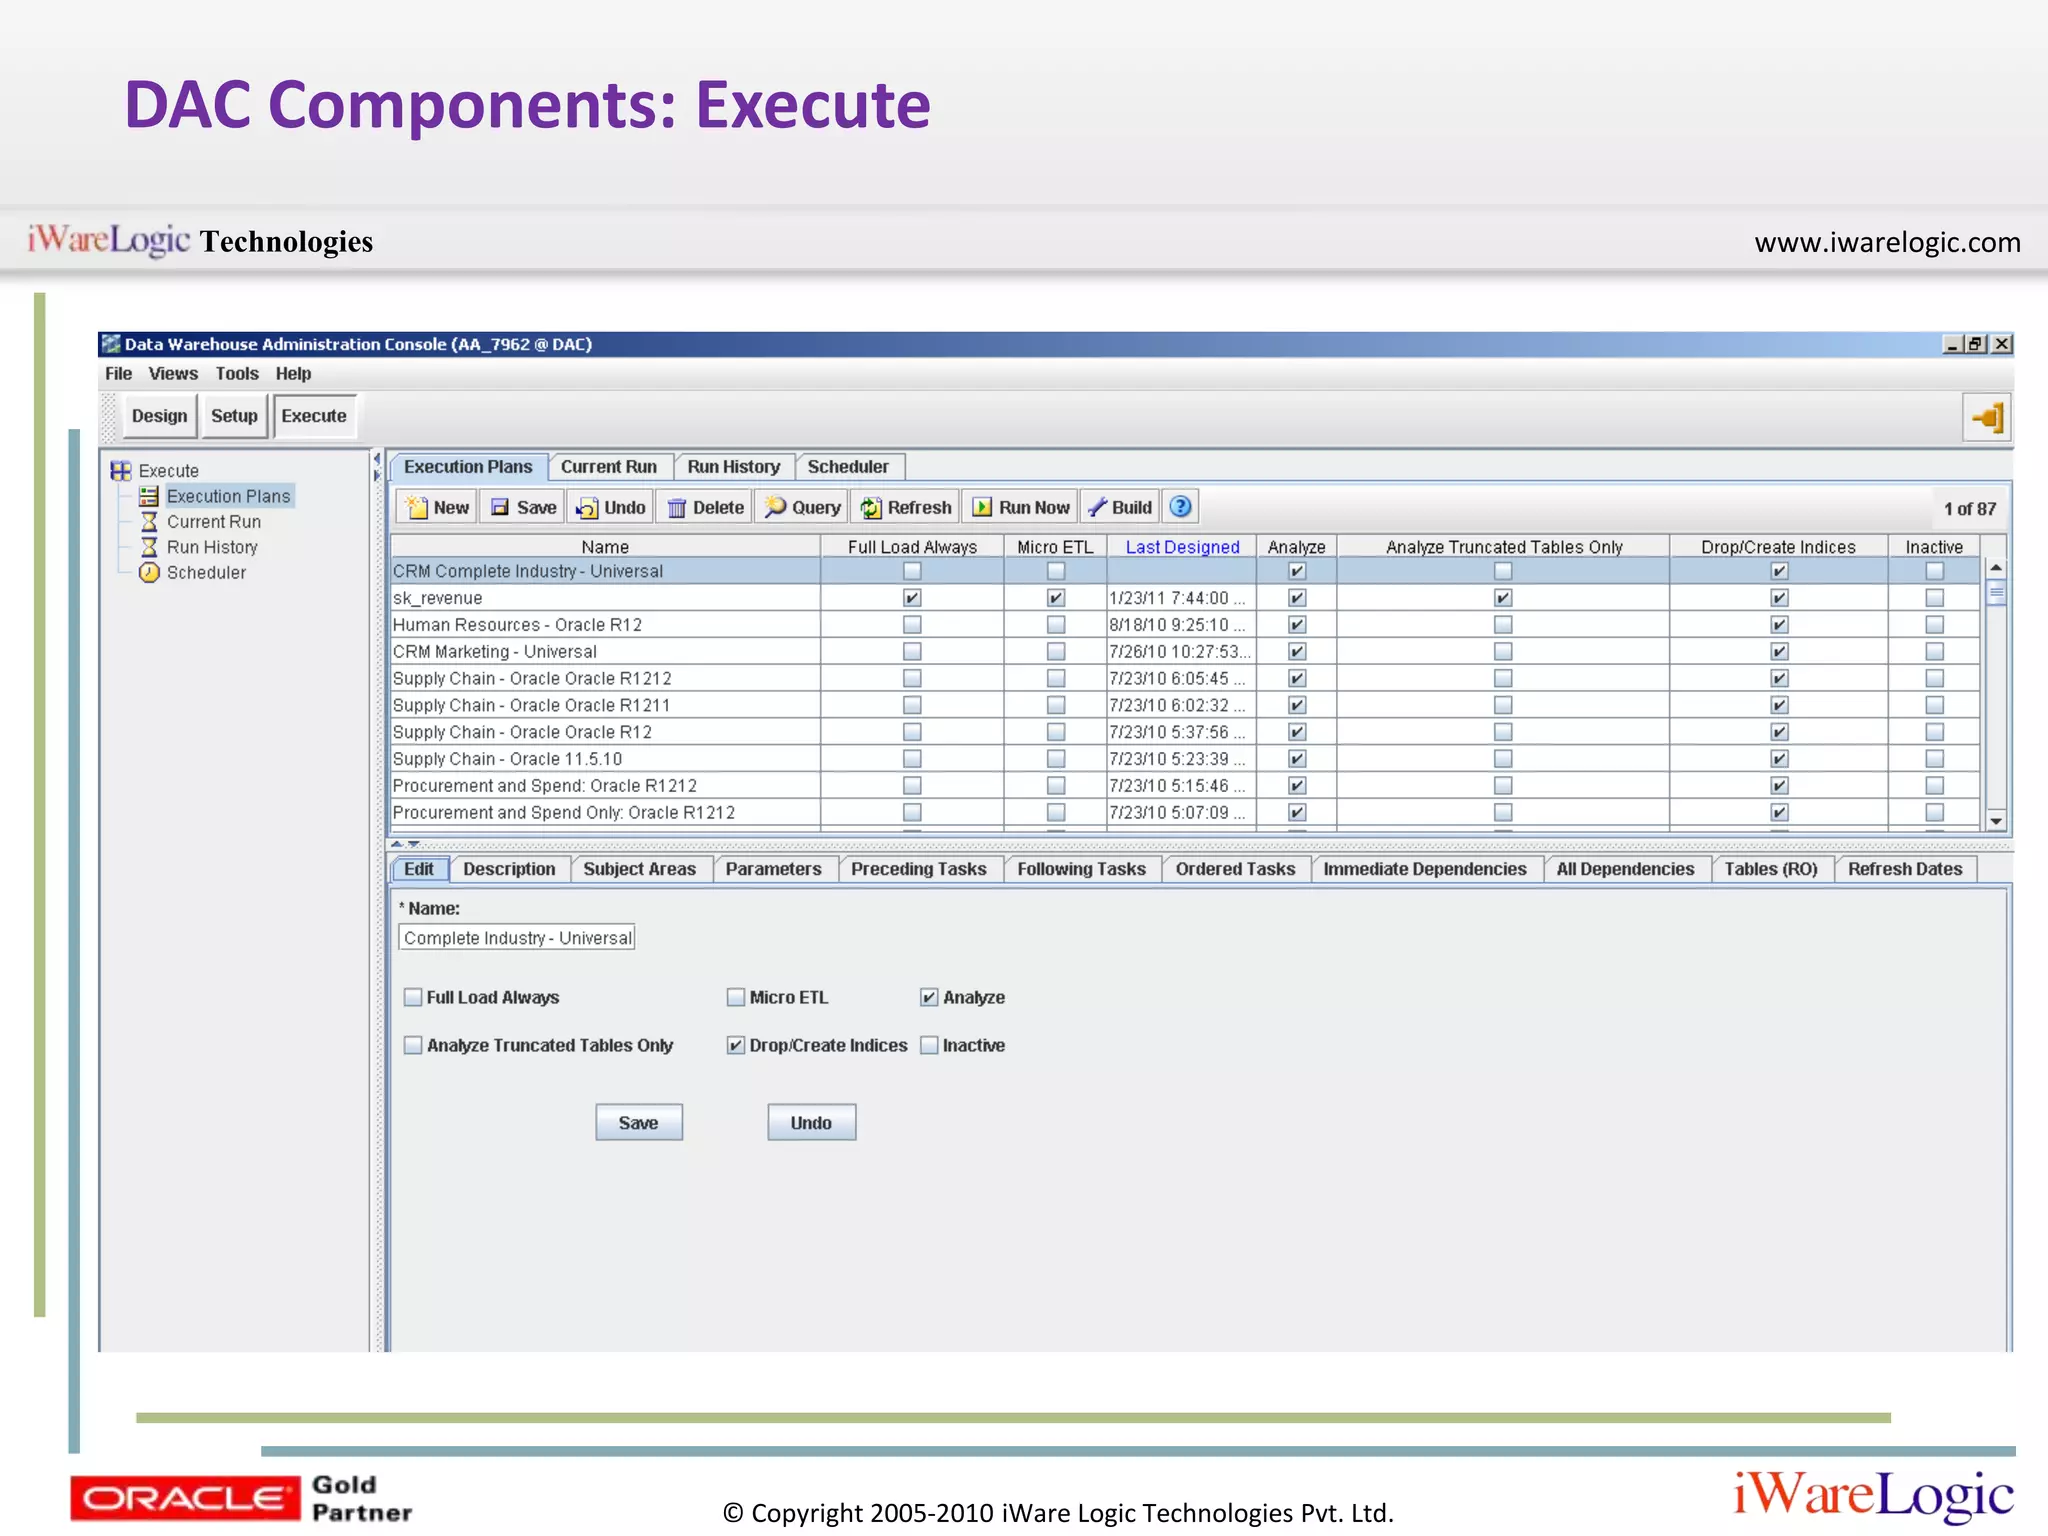The image size is (2048, 1536).
Task: Open the Subject Areas subtab
Action: coord(639,869)
